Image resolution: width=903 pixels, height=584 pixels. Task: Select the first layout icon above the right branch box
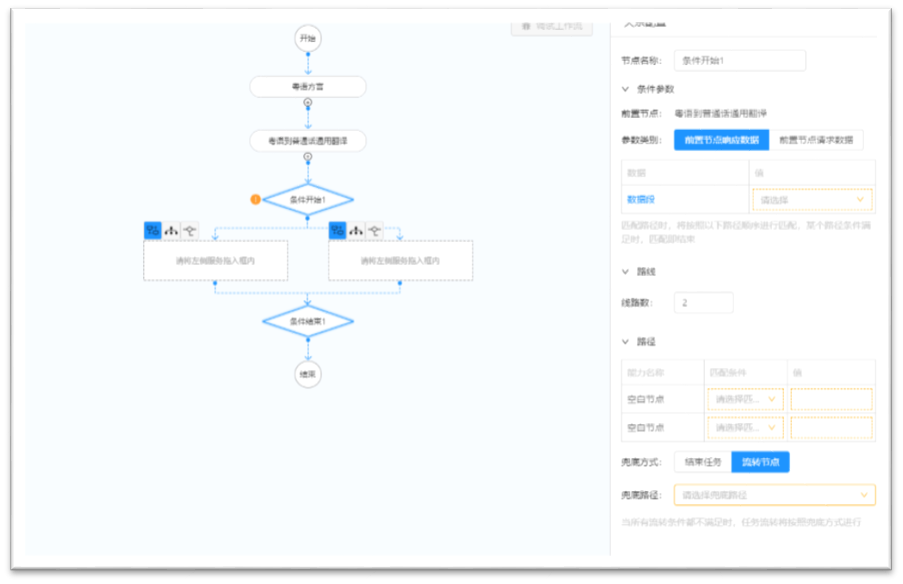tap(337, 231)
